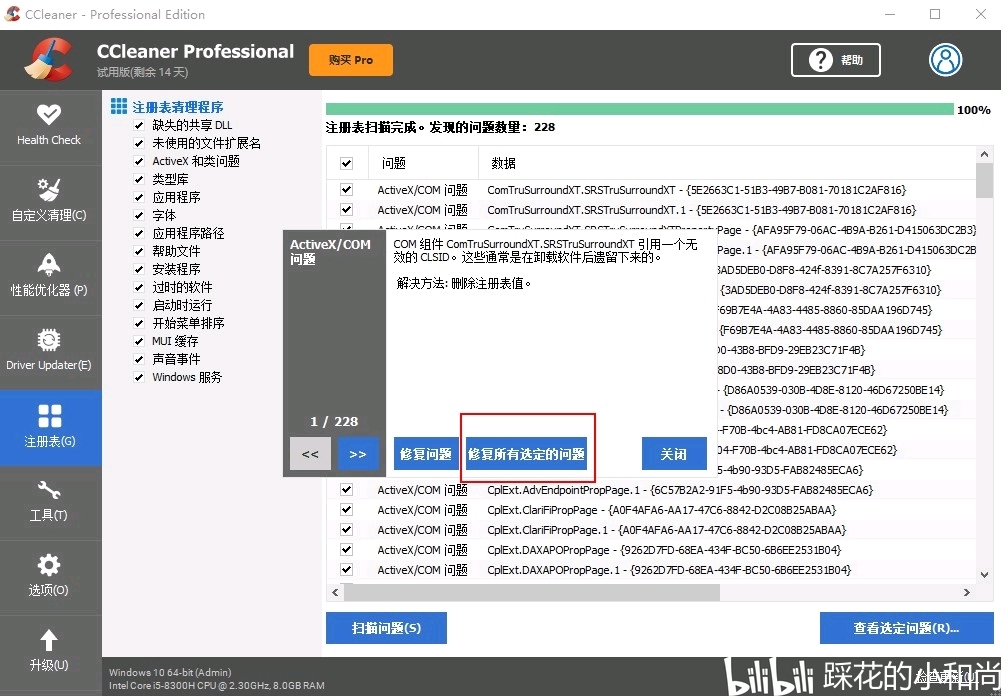Viewport: 1001px width, 696px height.
Task: Click the horizontal scrollbar right arrow
Action: (x=967, y=593)
